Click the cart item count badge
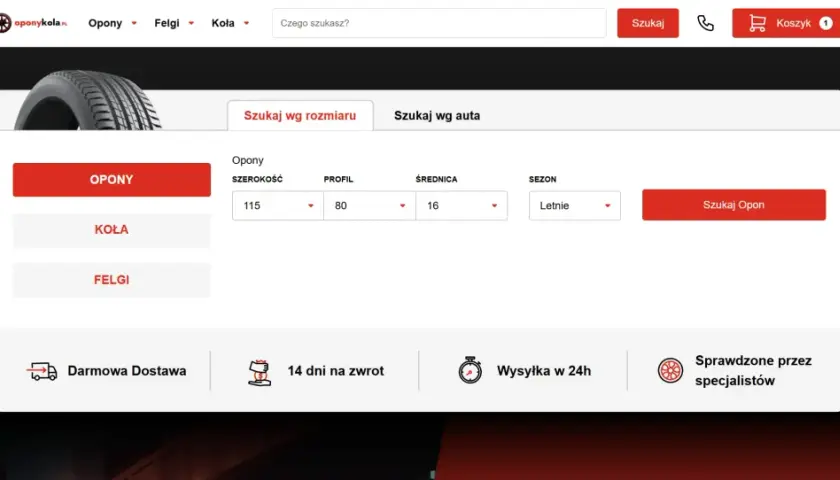 826,23
